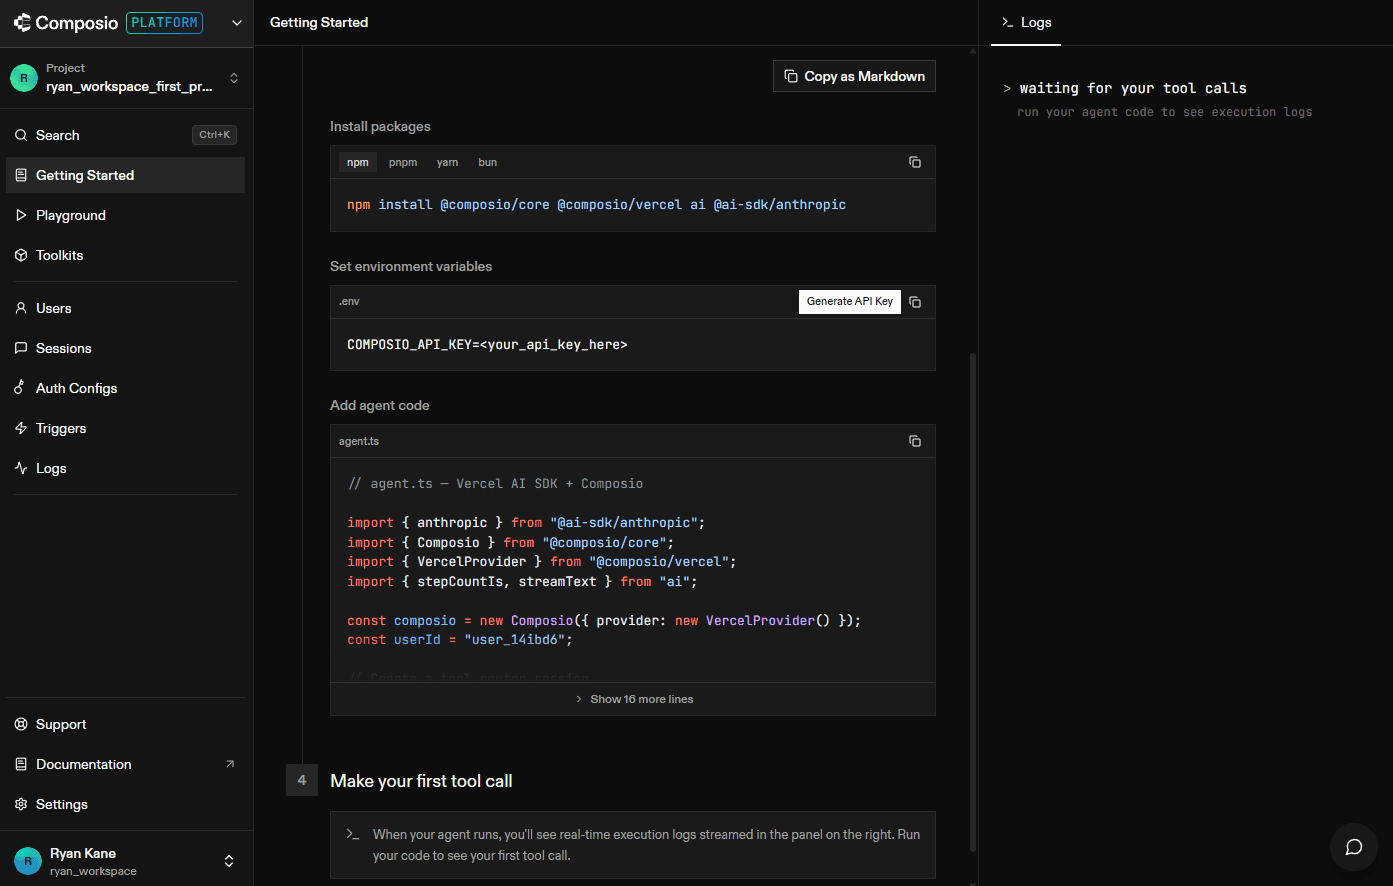This screenshot has height=886, width=1393.
Task: Click the terminal icon in first tool call note
Action: [x=352, y=834]
